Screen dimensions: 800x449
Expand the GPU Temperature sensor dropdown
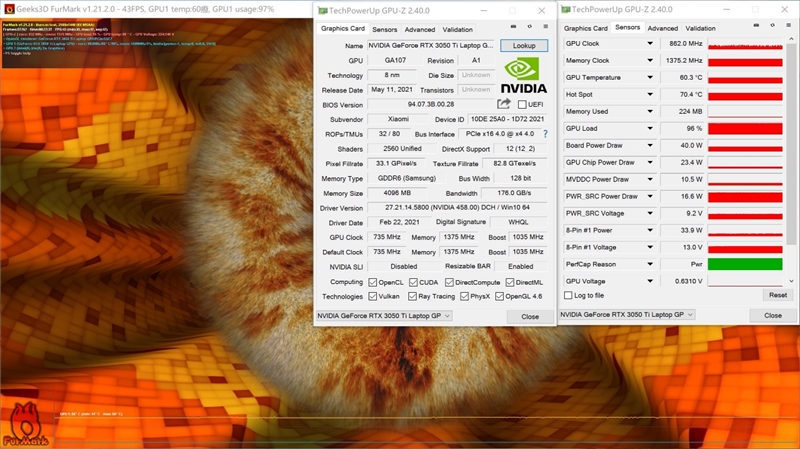650,78
